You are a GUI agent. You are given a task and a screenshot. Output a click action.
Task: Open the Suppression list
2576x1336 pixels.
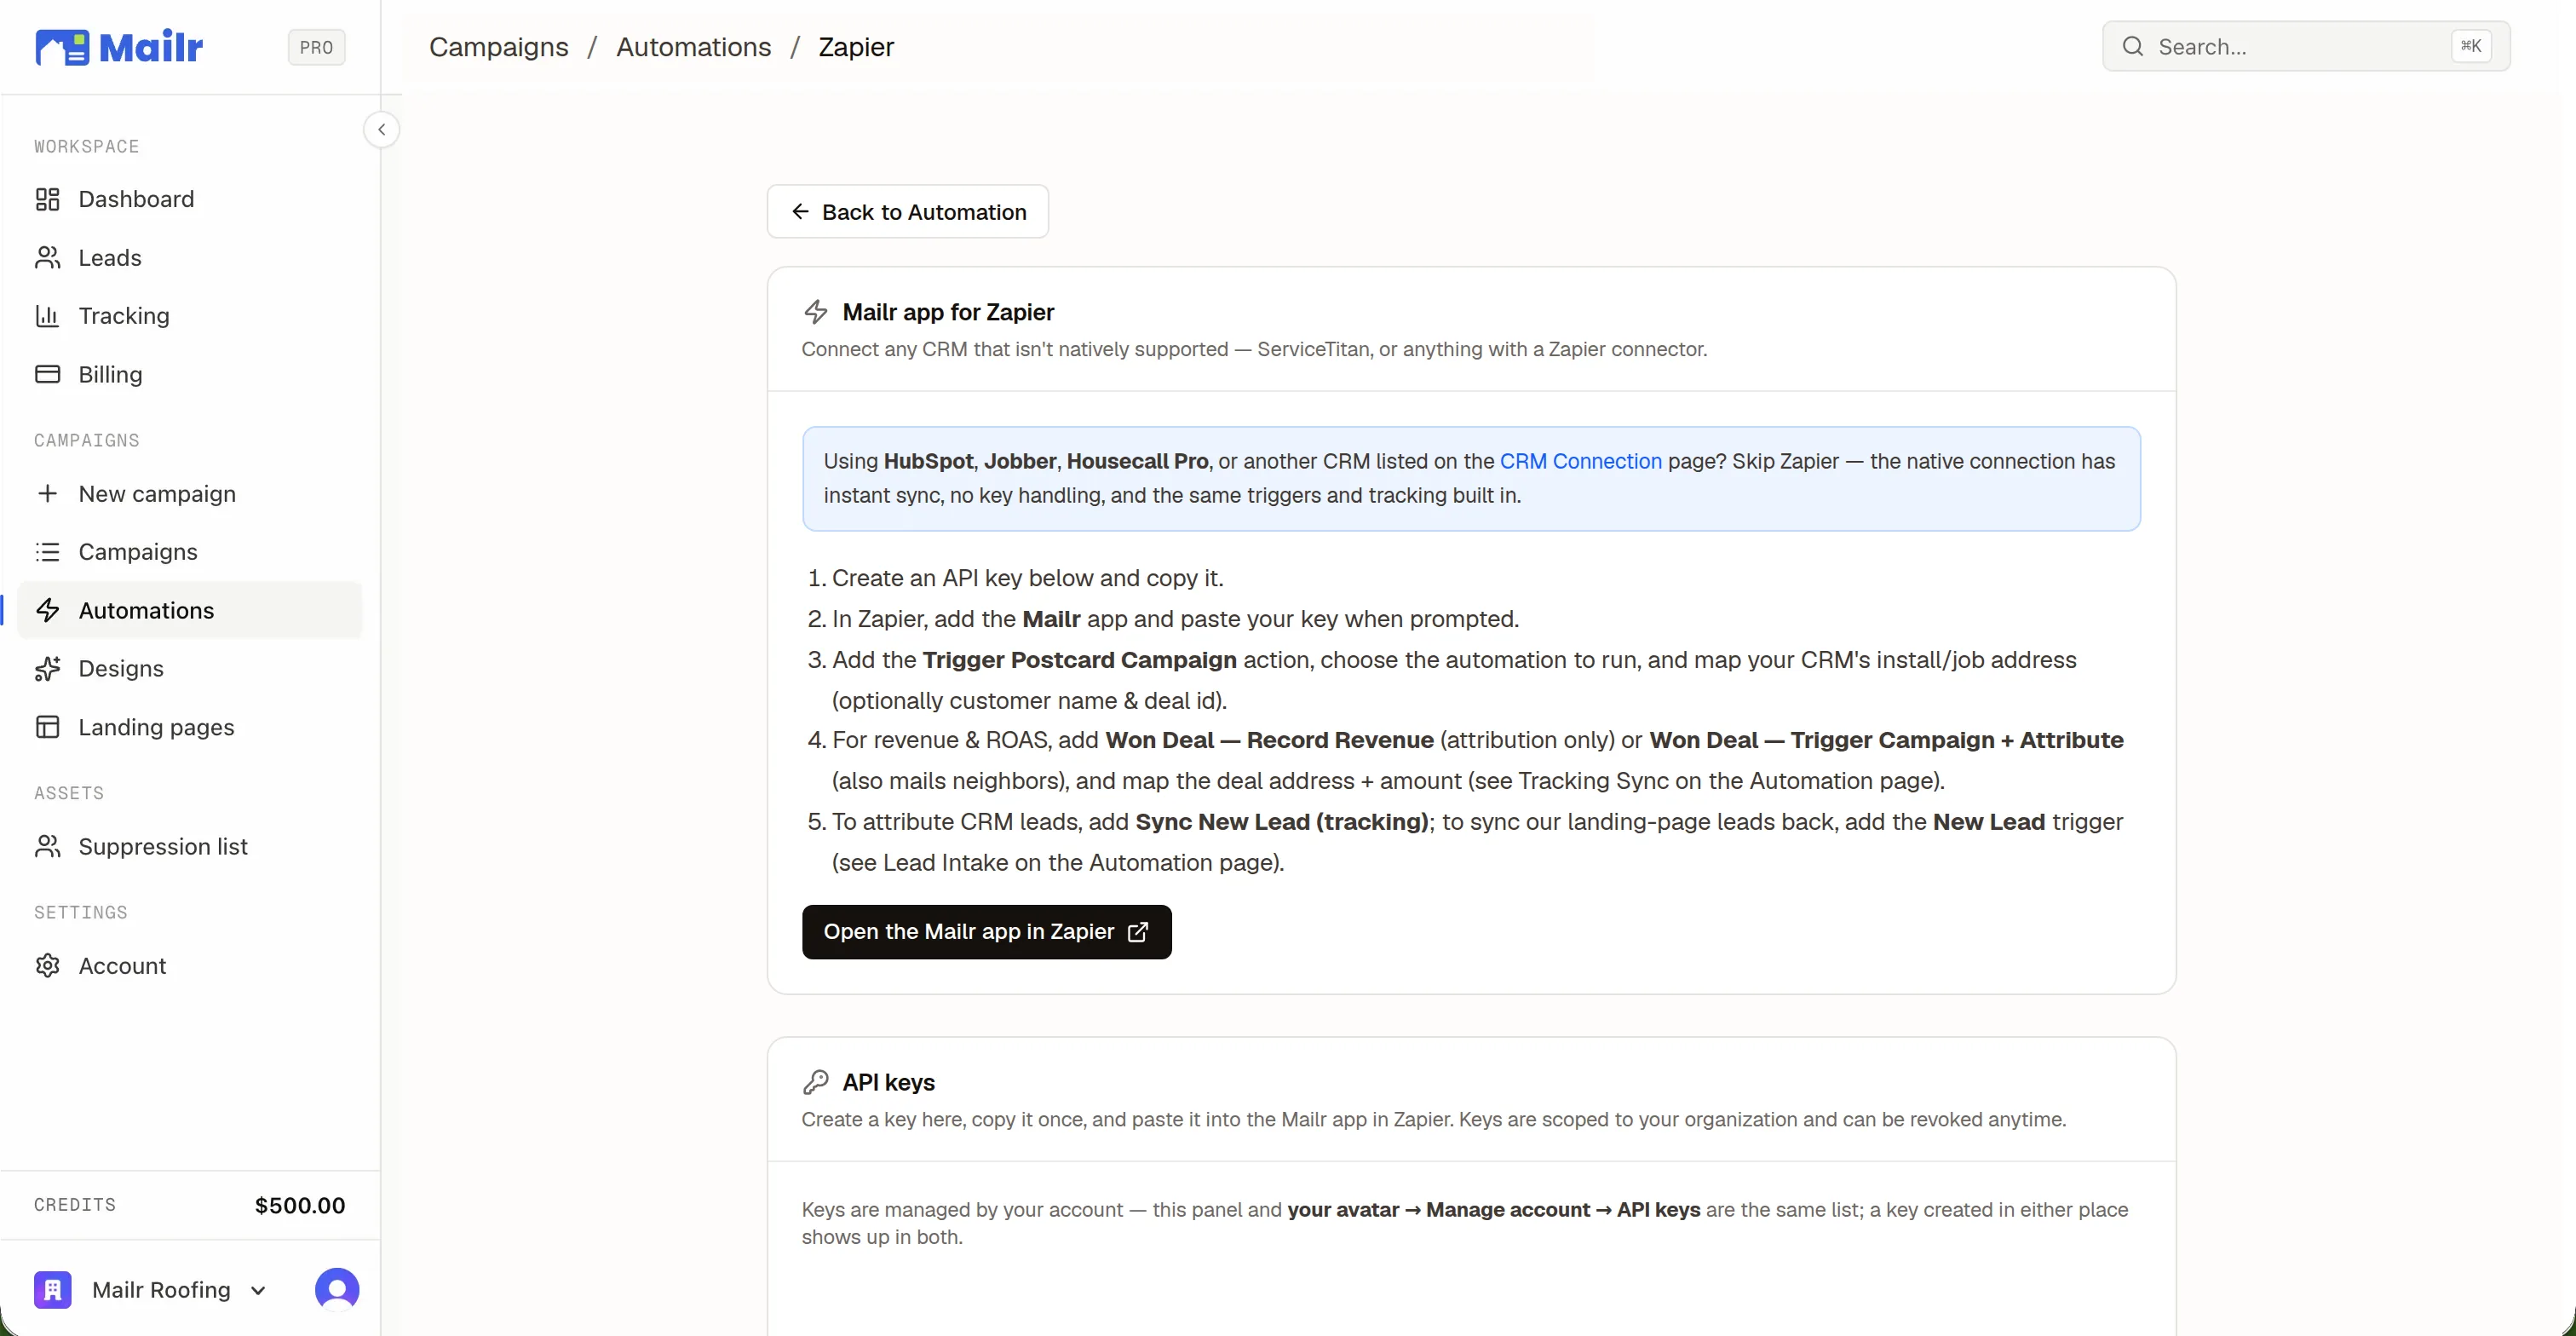[x=189, y=846]
